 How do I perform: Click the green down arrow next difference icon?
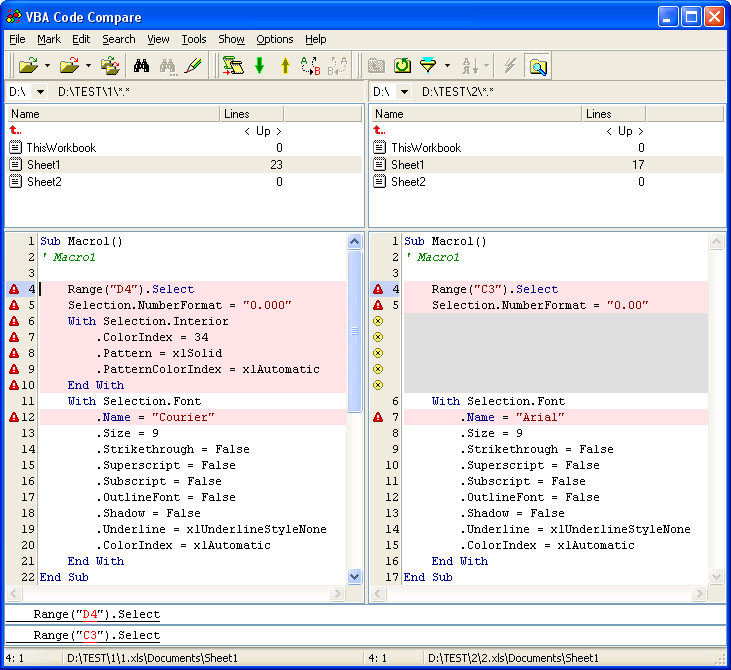(260, 66)
